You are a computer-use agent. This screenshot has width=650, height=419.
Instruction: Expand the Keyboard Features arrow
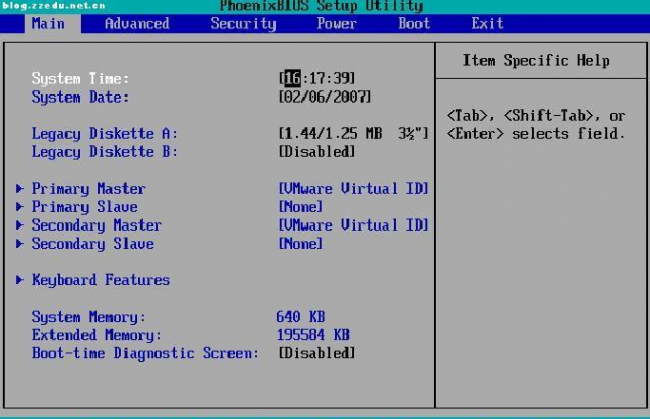[19, 280]
